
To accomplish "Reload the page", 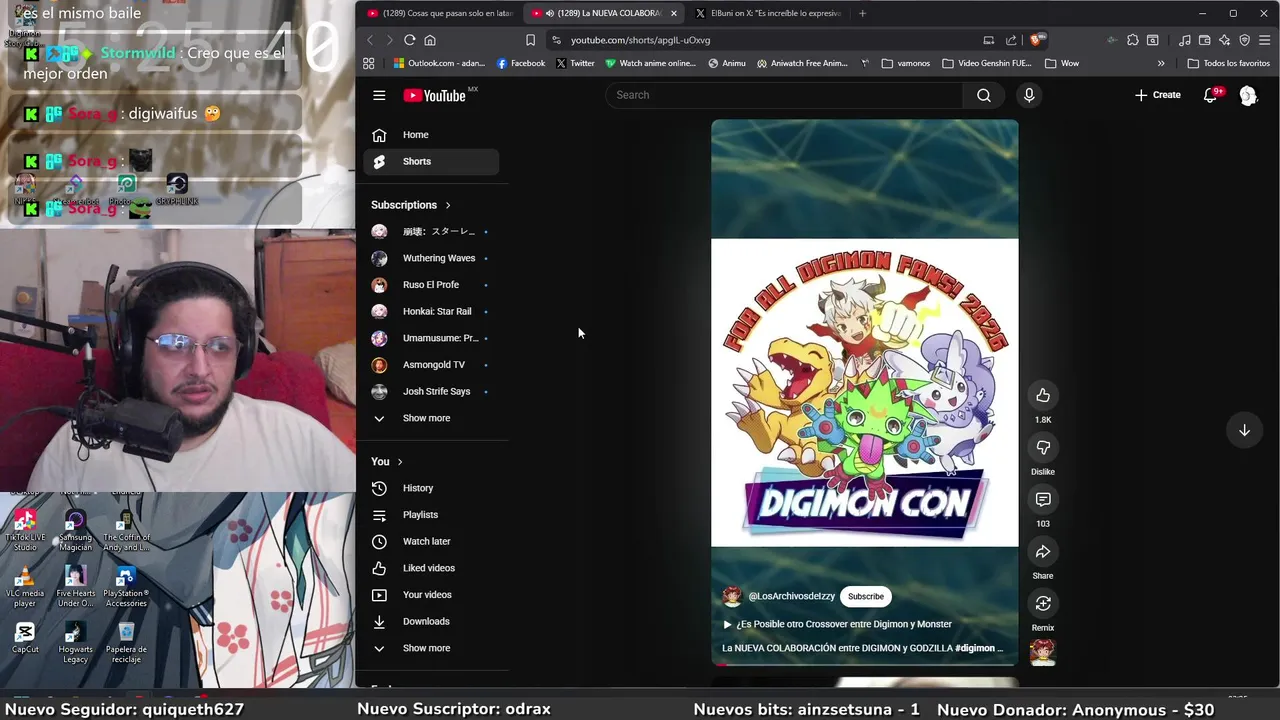I will [409, 40].
